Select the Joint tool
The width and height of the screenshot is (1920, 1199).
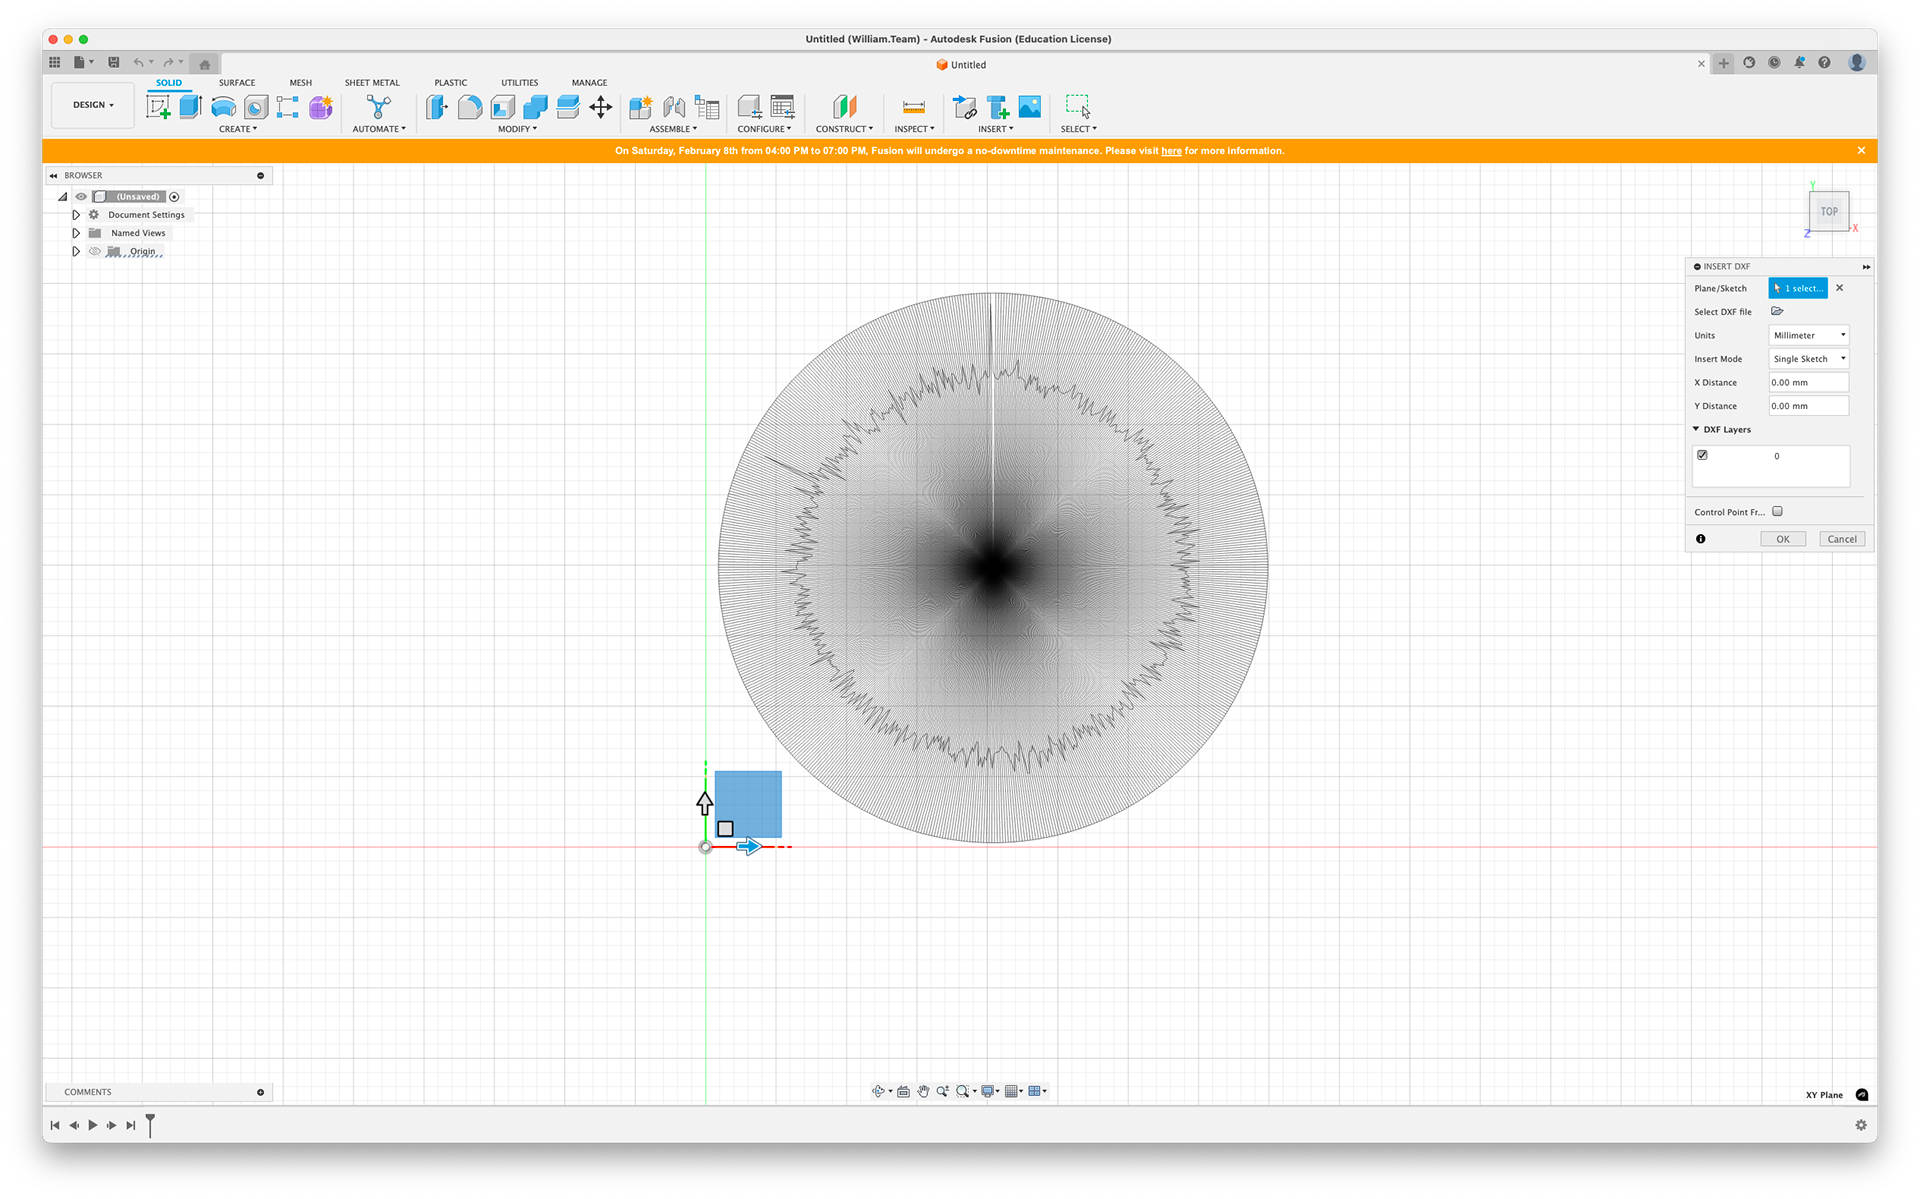pos(674,107)
